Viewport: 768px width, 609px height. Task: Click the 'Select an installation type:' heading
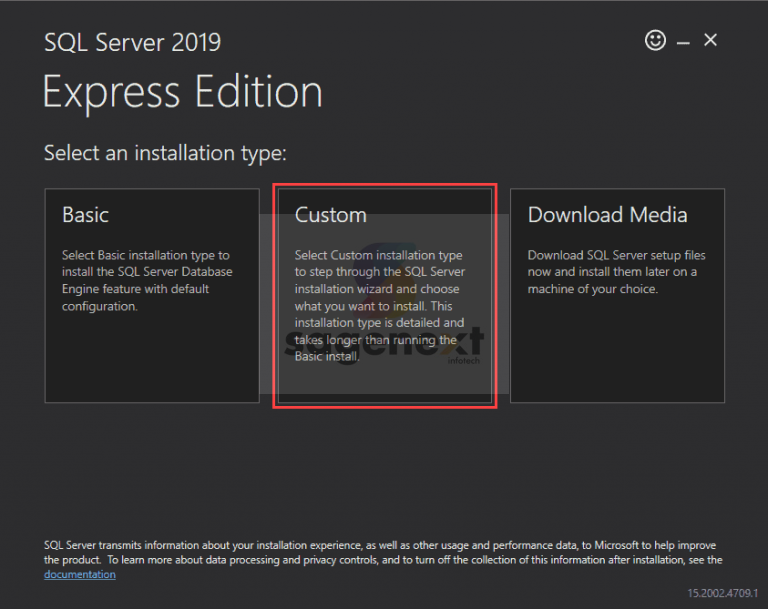click(x=165, y=153)
